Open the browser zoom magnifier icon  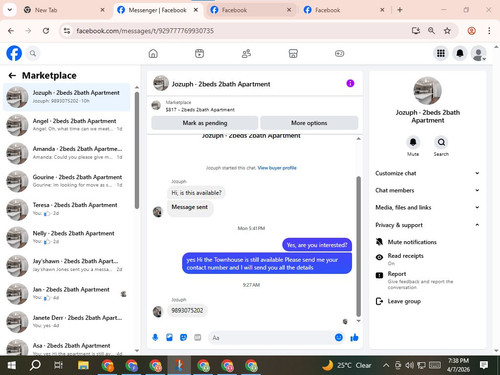coord(431,31)
